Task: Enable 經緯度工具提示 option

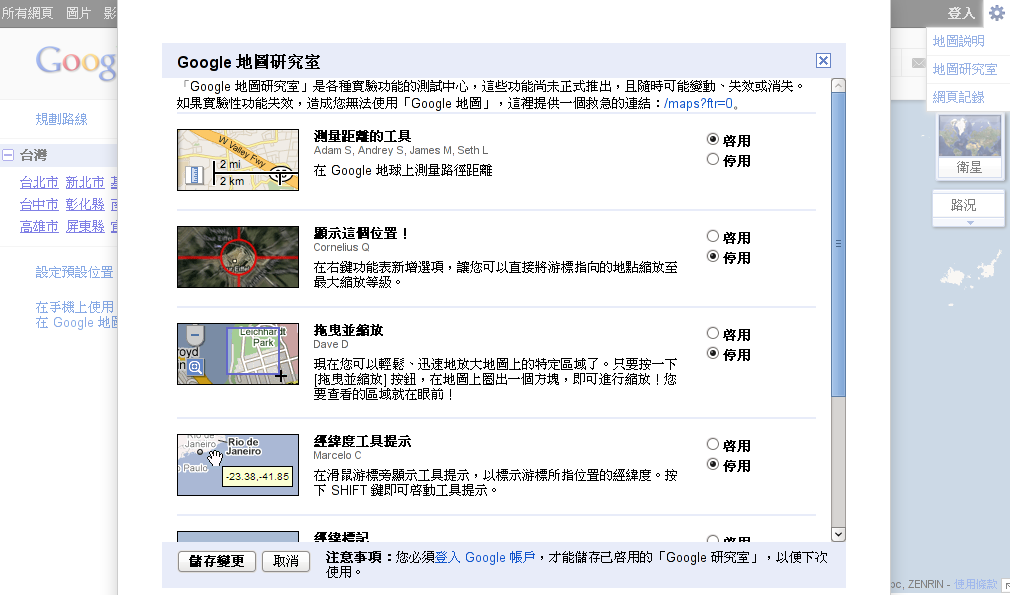Action: (713, 445)
